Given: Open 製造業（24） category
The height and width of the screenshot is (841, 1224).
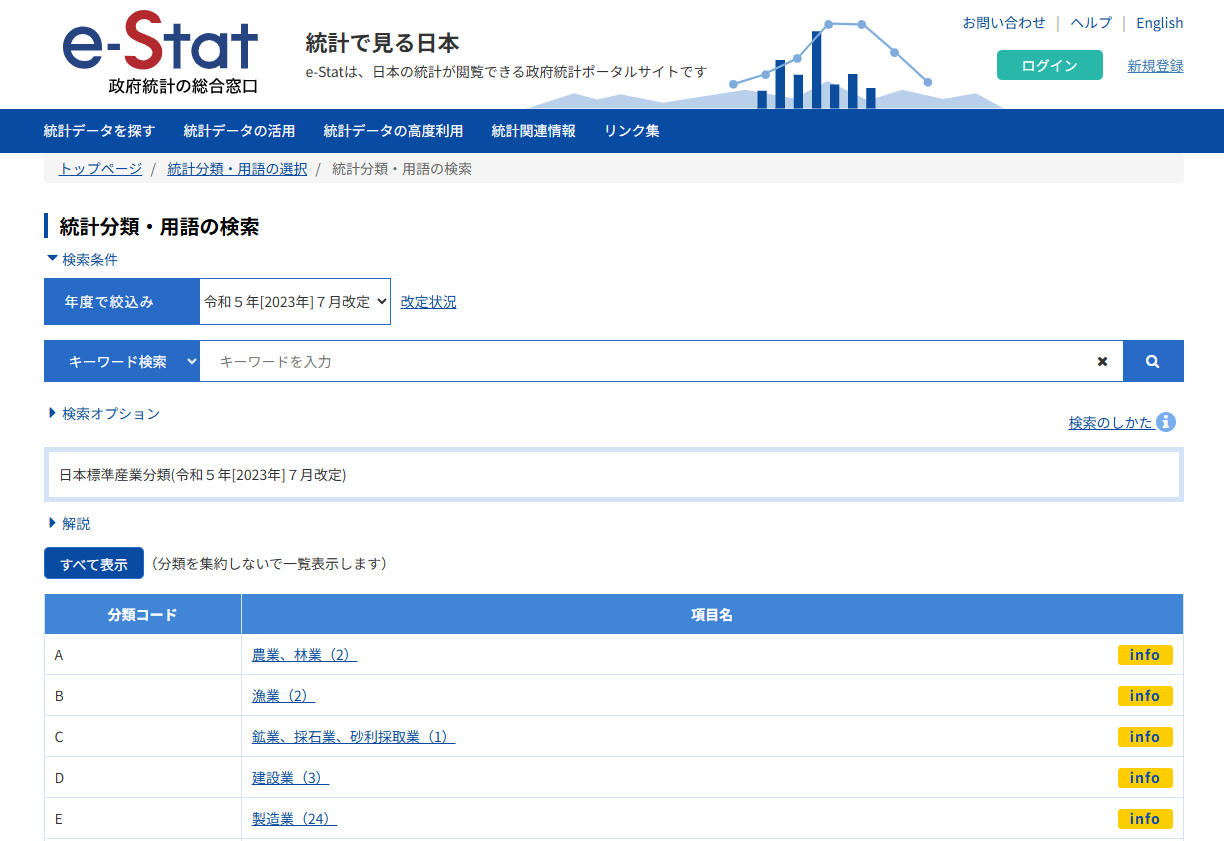Looking at the screenshot, I should click(294, 819).
